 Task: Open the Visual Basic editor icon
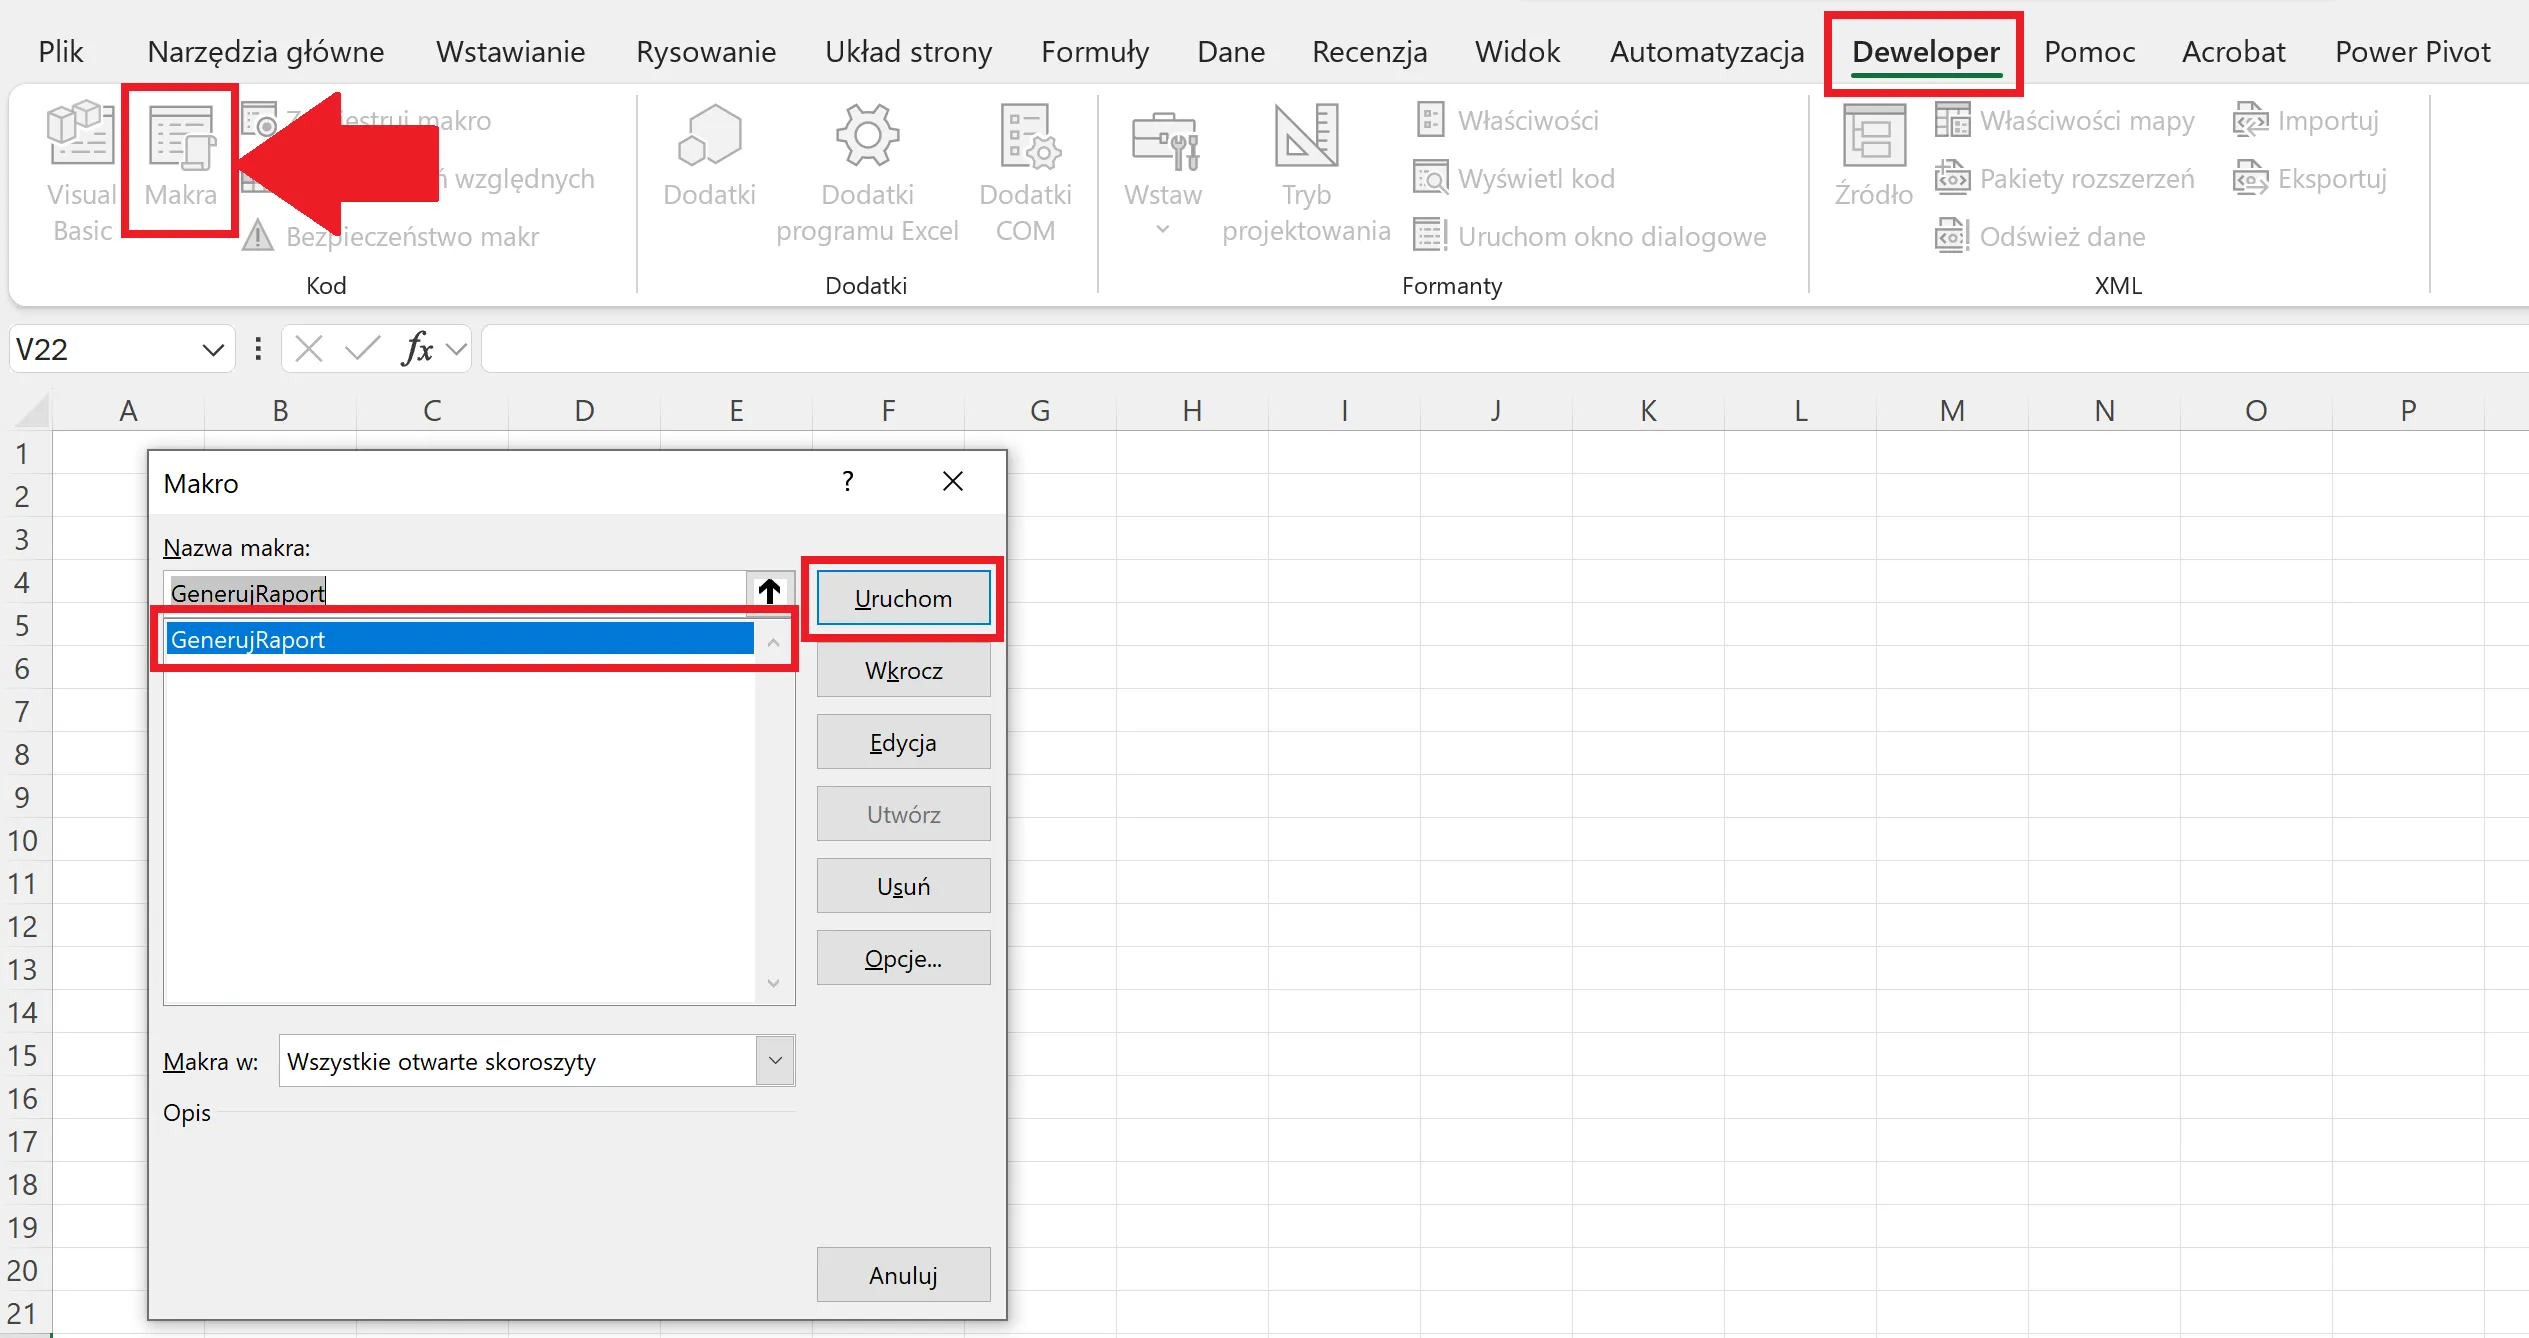[x=81, y=135]
